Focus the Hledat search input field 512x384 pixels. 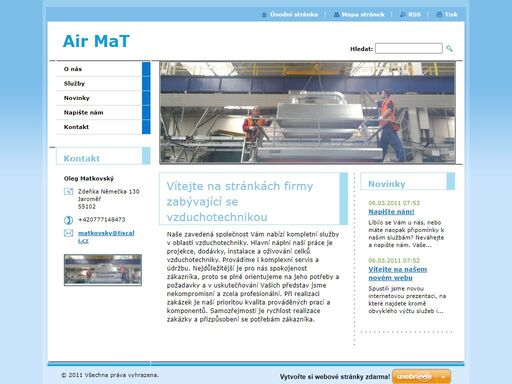tap(409, 48)
